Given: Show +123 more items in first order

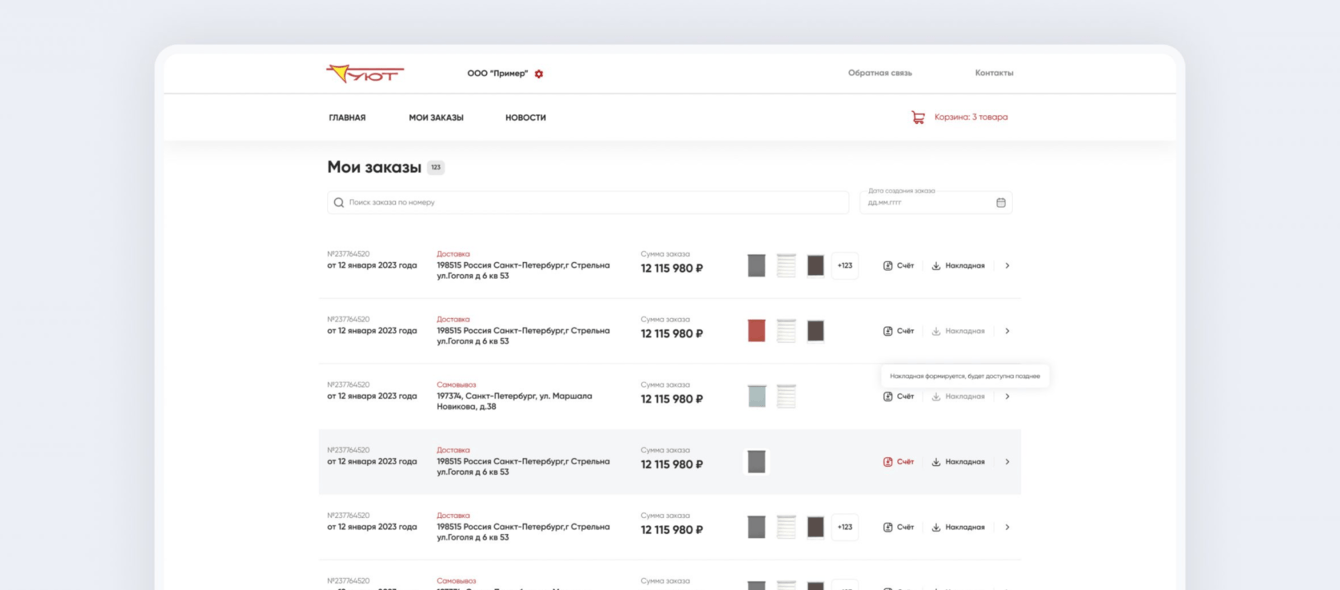Looking at the screenshot, I should [x=845, y=266].
